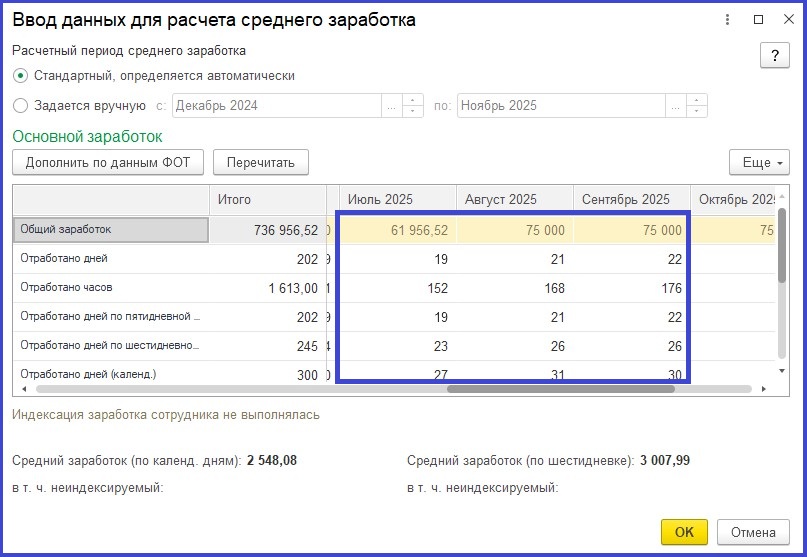Screen dimensions: 807x557
Task: Expand the Еще dropdown menu
Action: click(760, 162)
